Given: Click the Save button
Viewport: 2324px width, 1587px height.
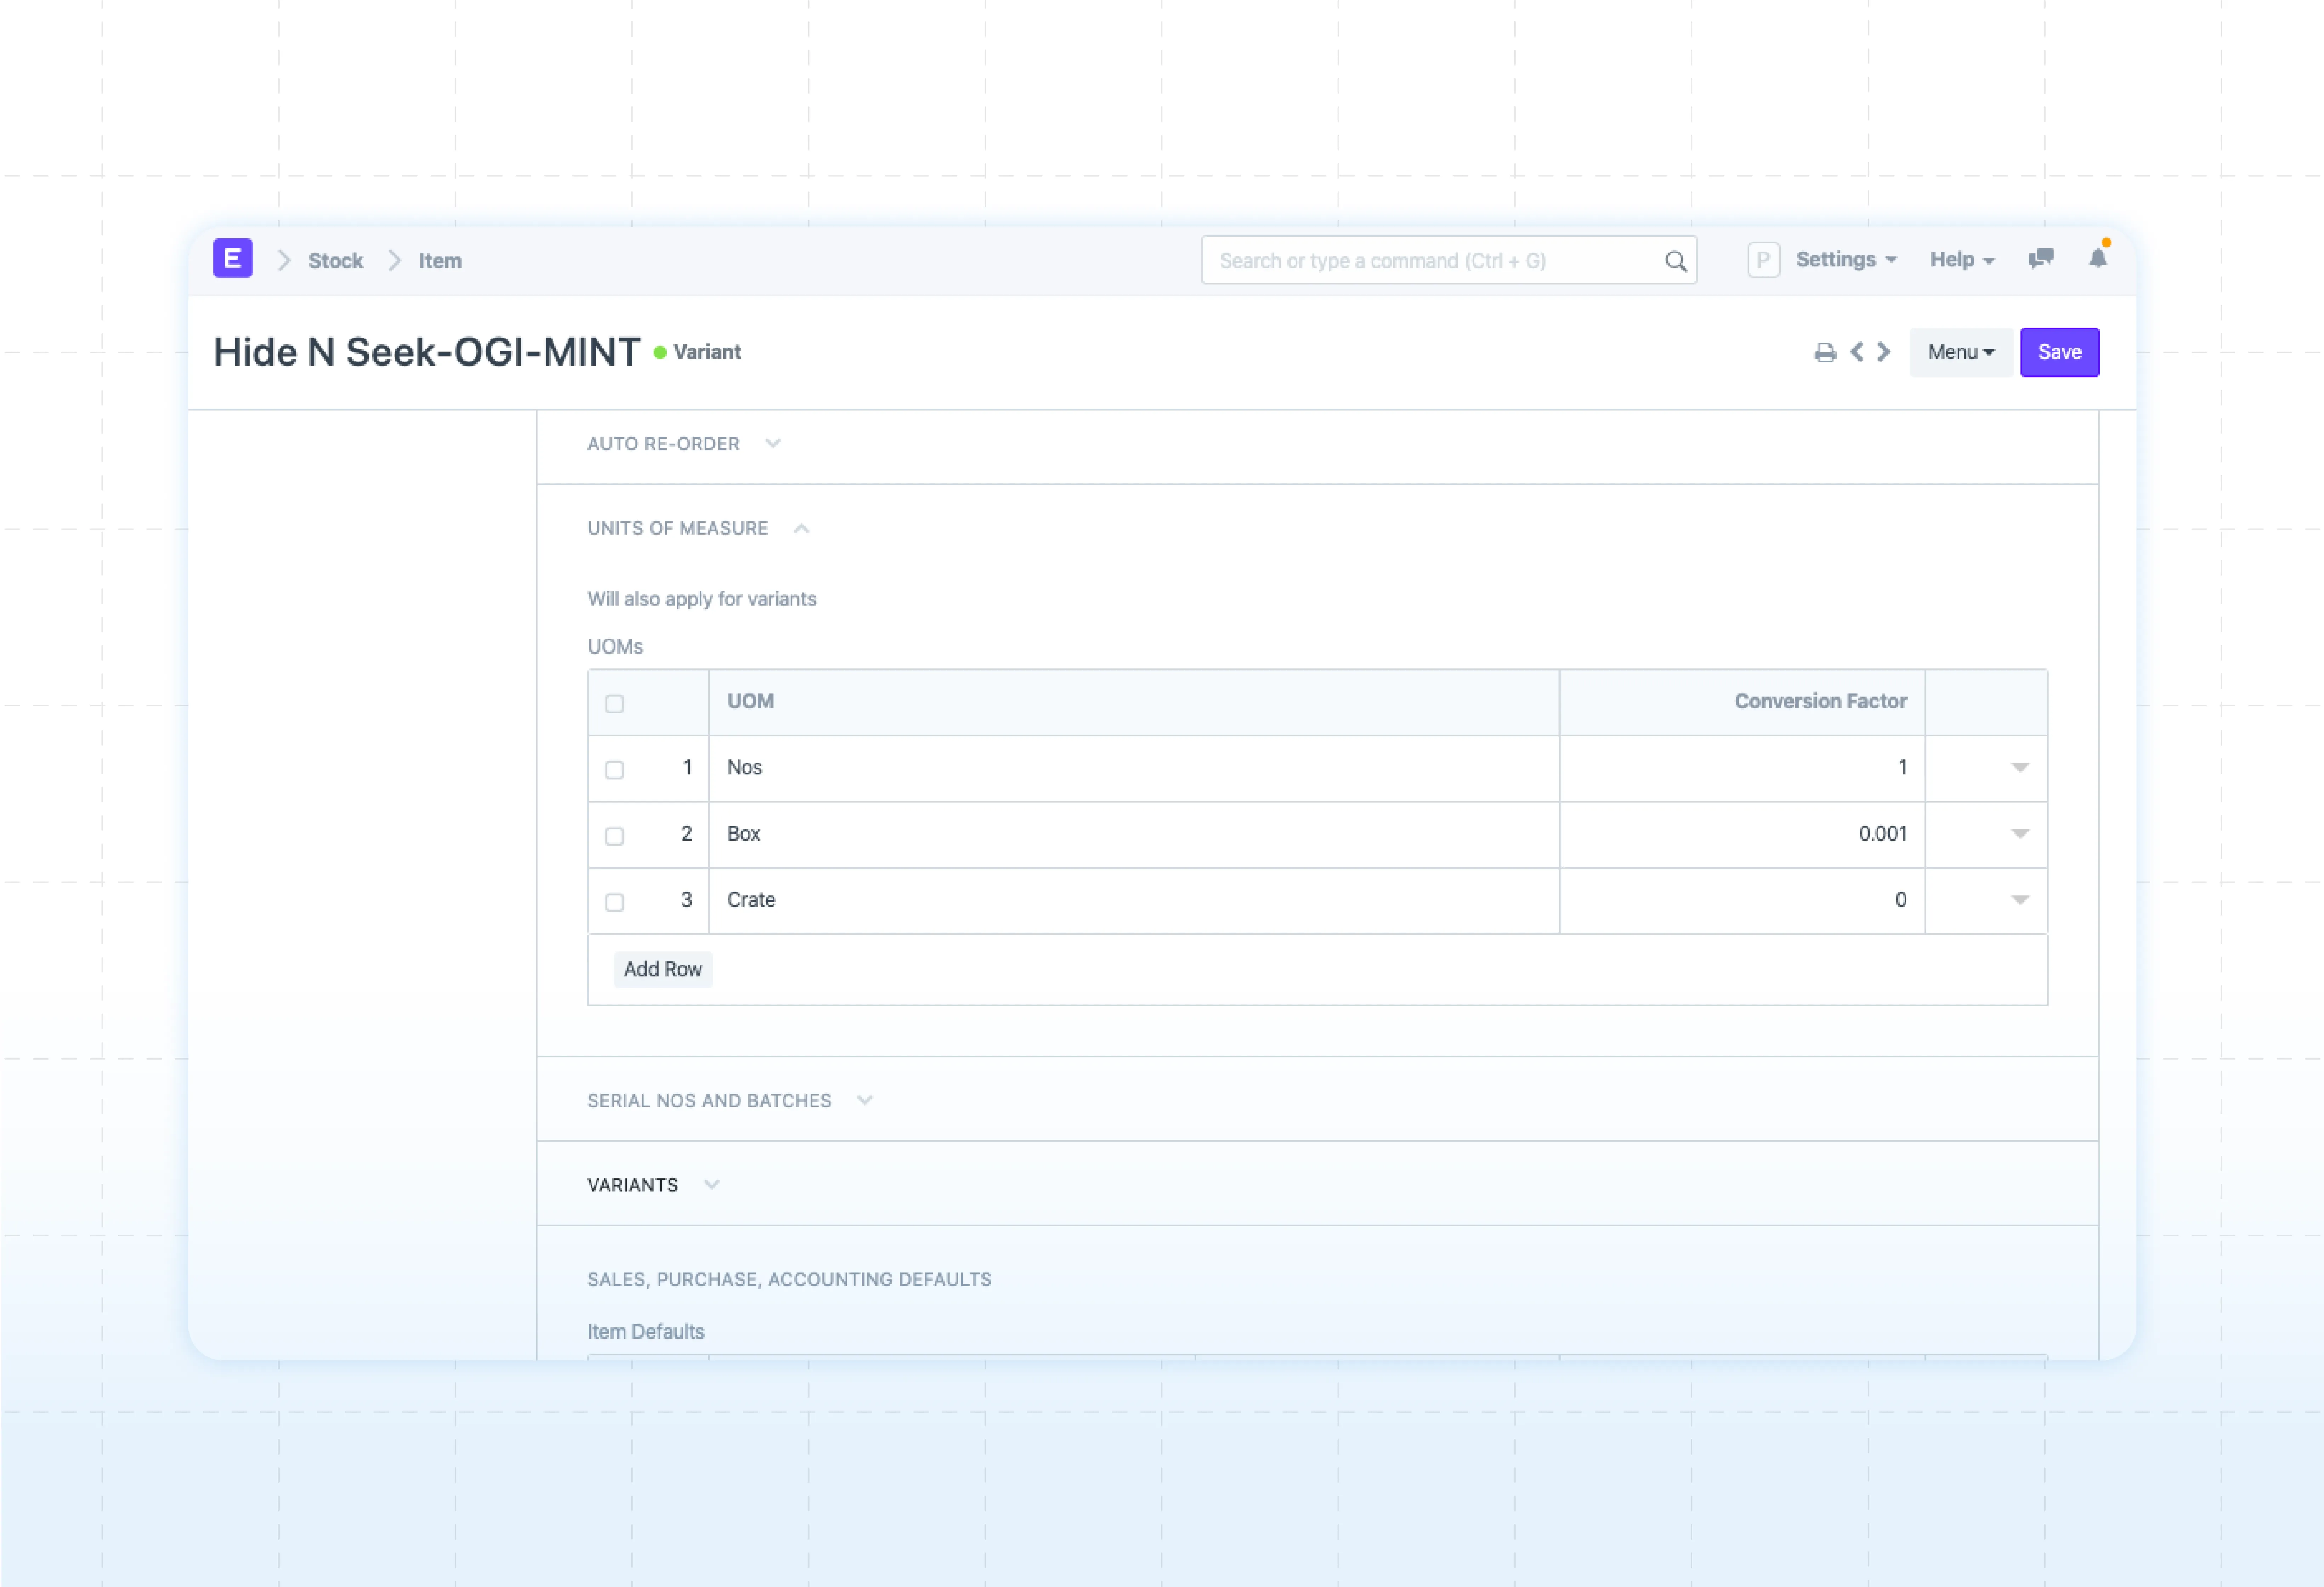Looking at the screenshot, I should point(2059,352).
